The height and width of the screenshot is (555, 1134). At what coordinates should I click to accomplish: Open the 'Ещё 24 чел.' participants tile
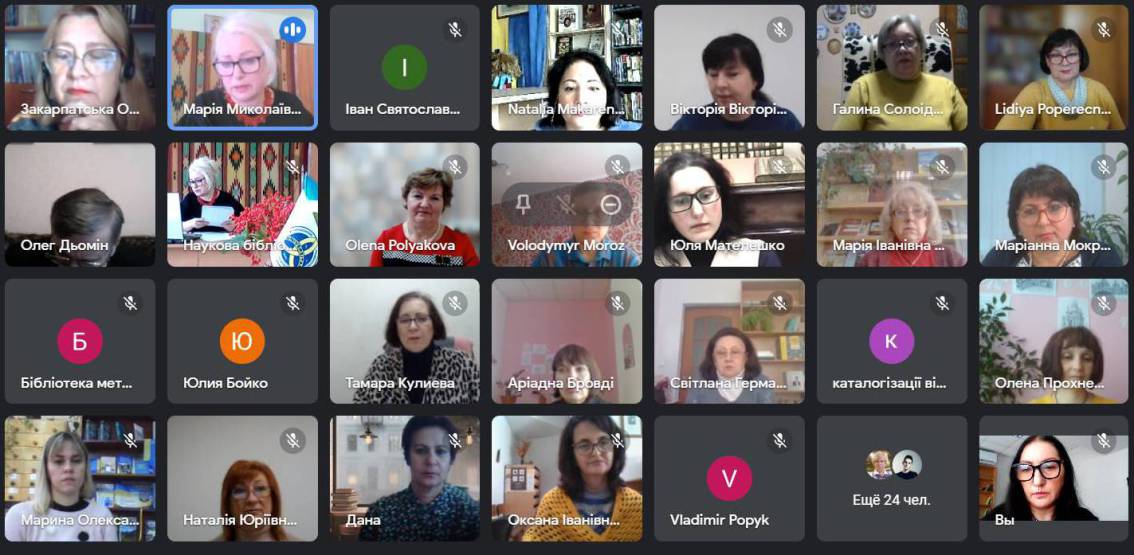click(x=892, y=478)
